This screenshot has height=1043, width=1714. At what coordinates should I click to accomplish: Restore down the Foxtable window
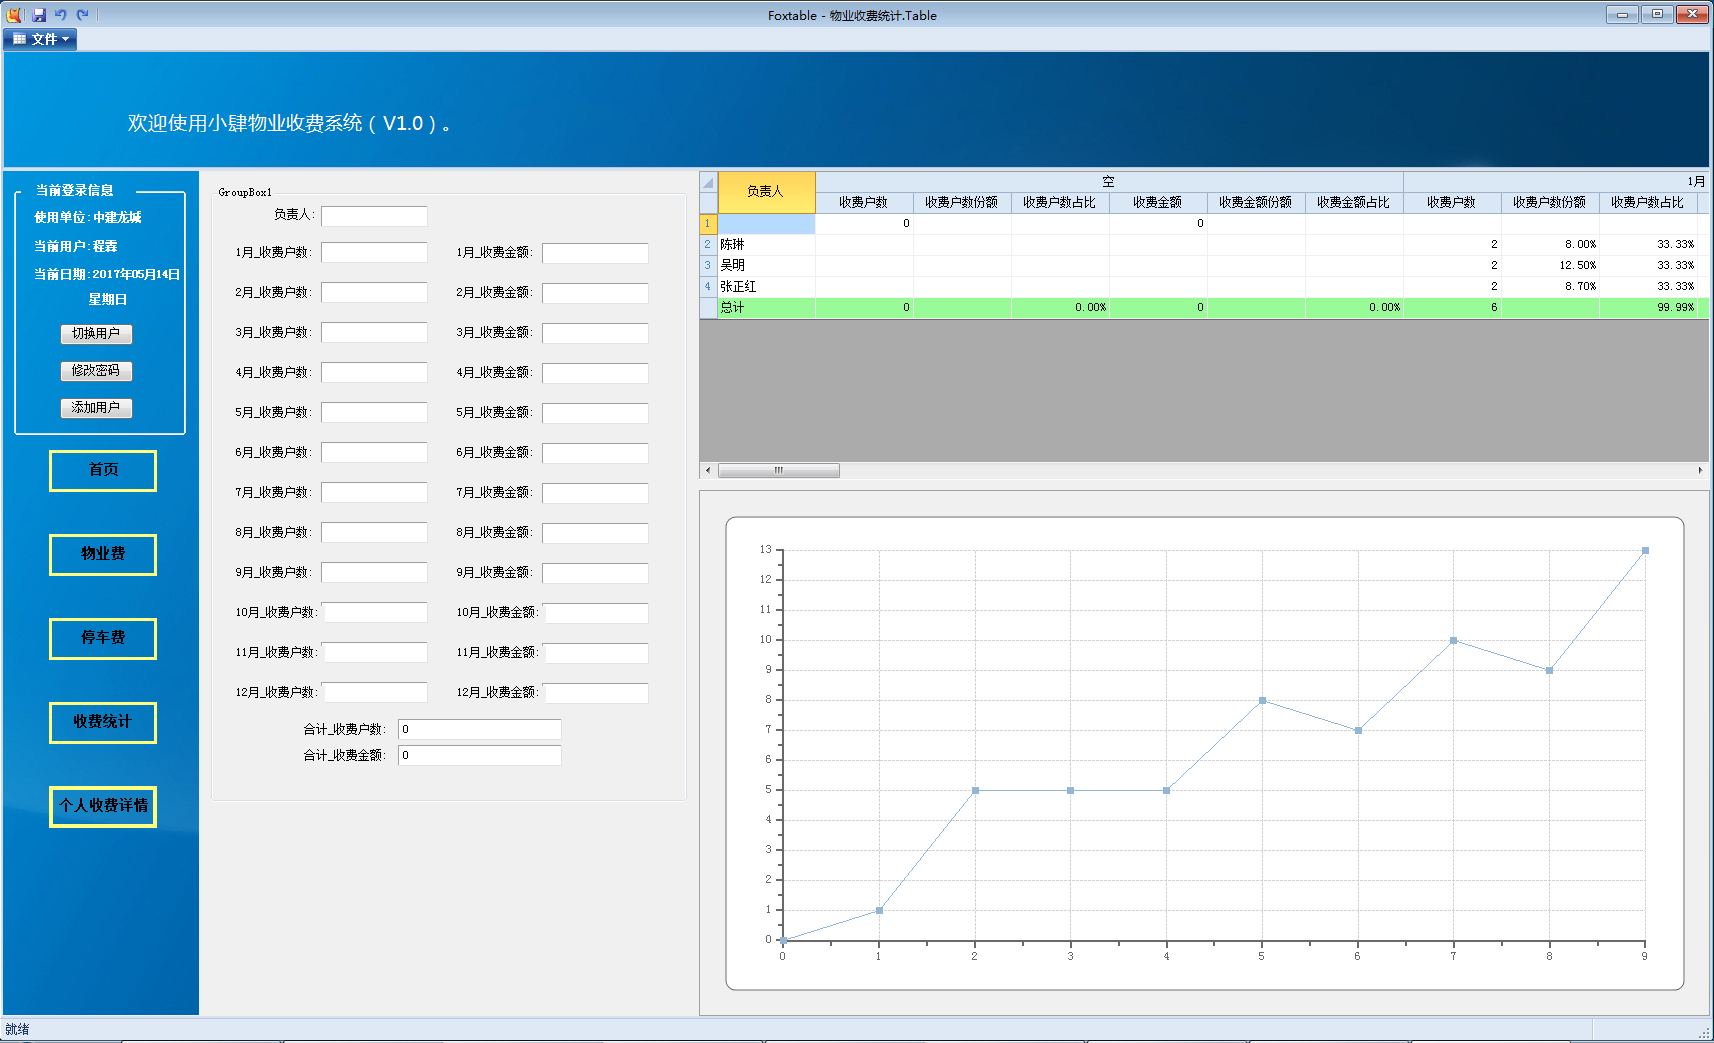(1657, 14)
